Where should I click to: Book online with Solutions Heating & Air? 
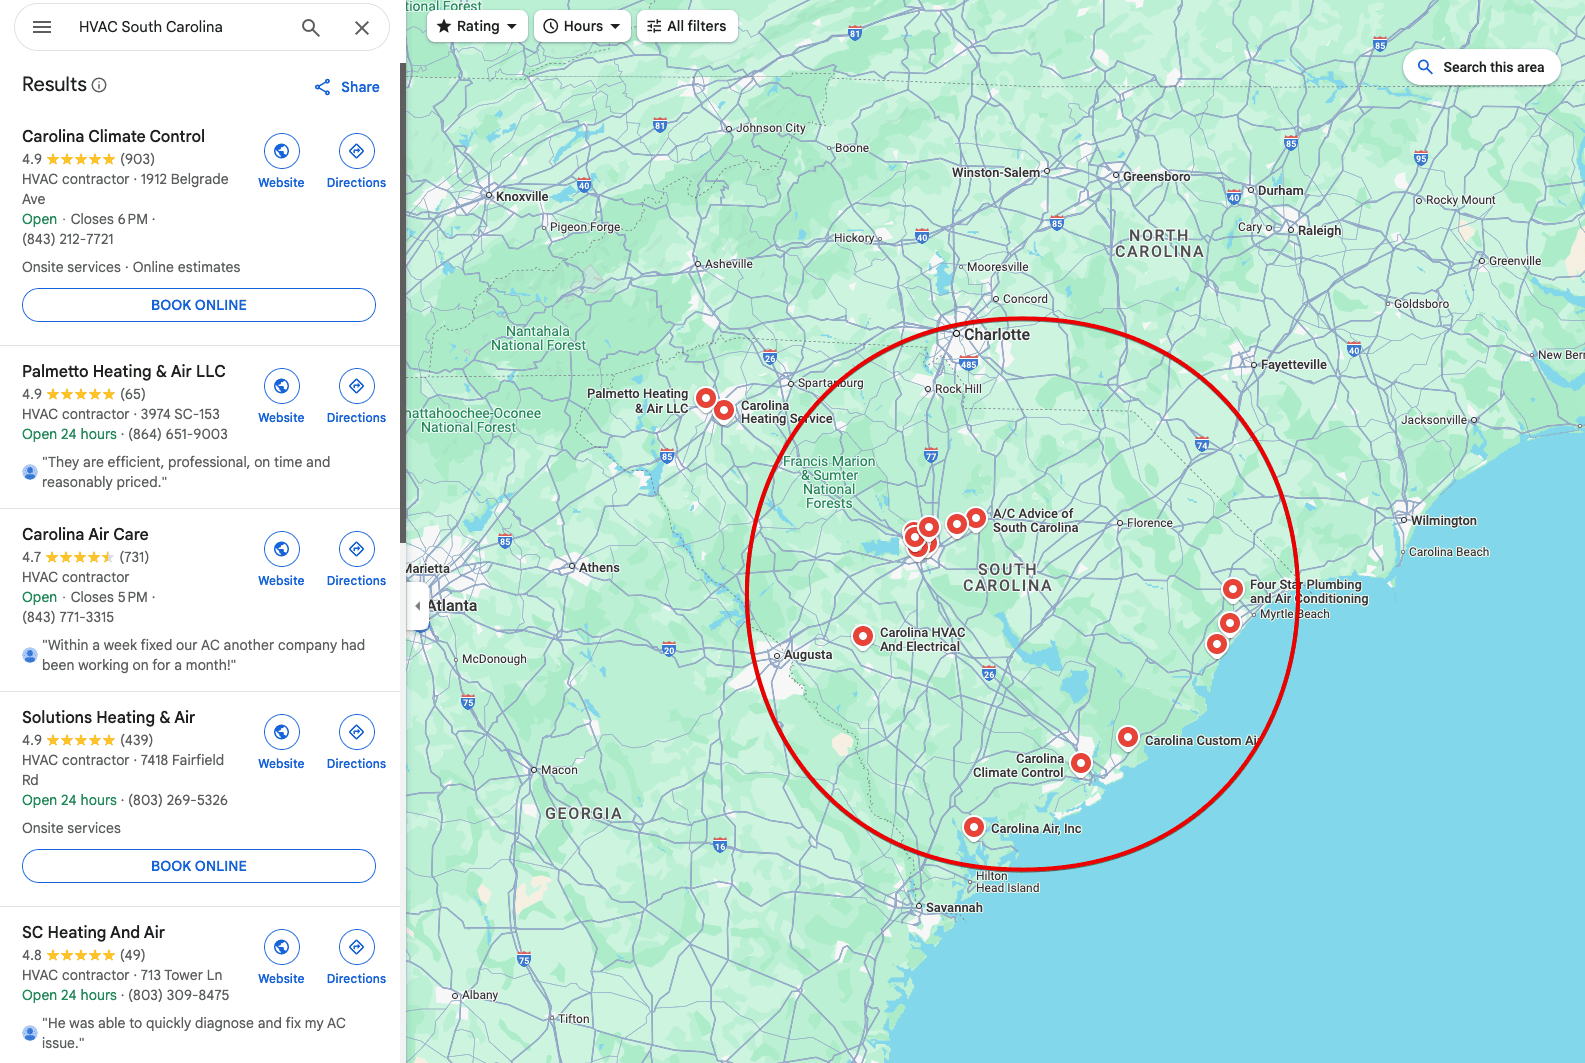pos(199,866)
